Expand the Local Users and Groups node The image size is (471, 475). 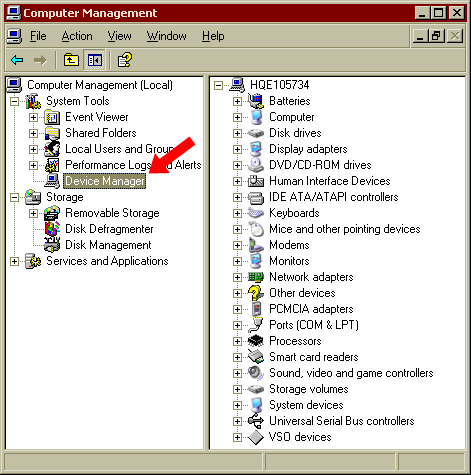[33, 149]
